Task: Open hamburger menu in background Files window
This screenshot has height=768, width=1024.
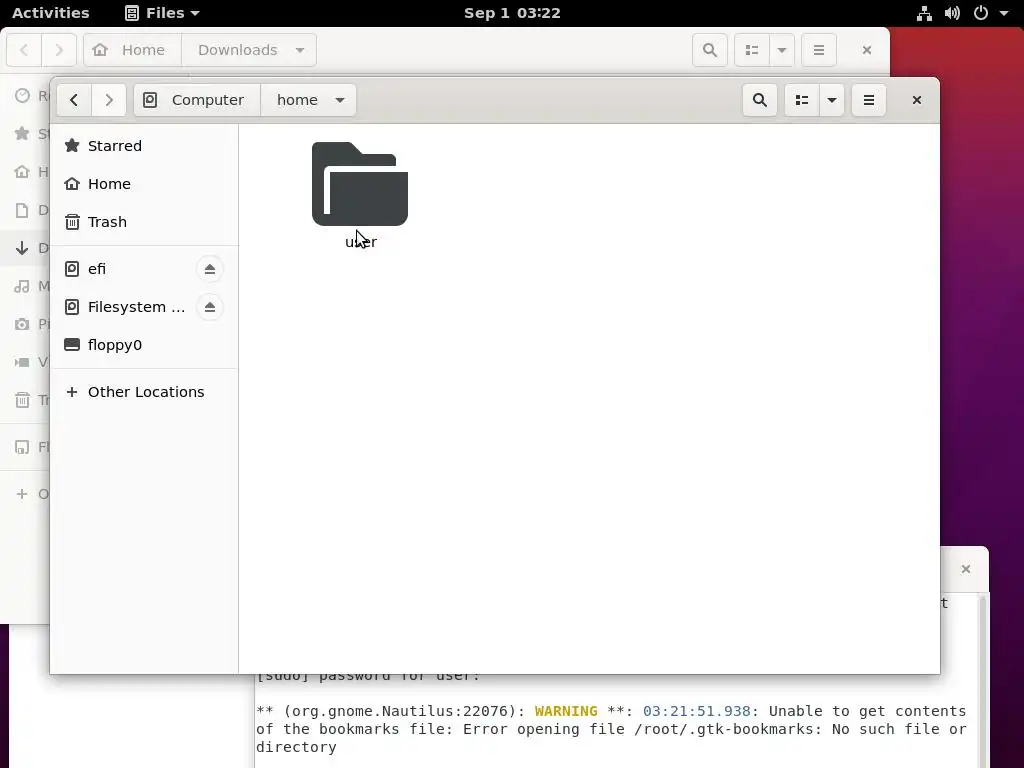Action: [x=819, y=50]
